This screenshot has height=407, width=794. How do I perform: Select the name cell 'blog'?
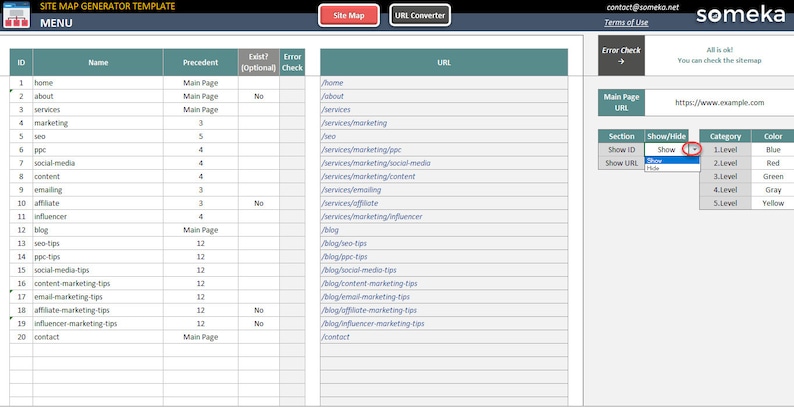(98, 230)
